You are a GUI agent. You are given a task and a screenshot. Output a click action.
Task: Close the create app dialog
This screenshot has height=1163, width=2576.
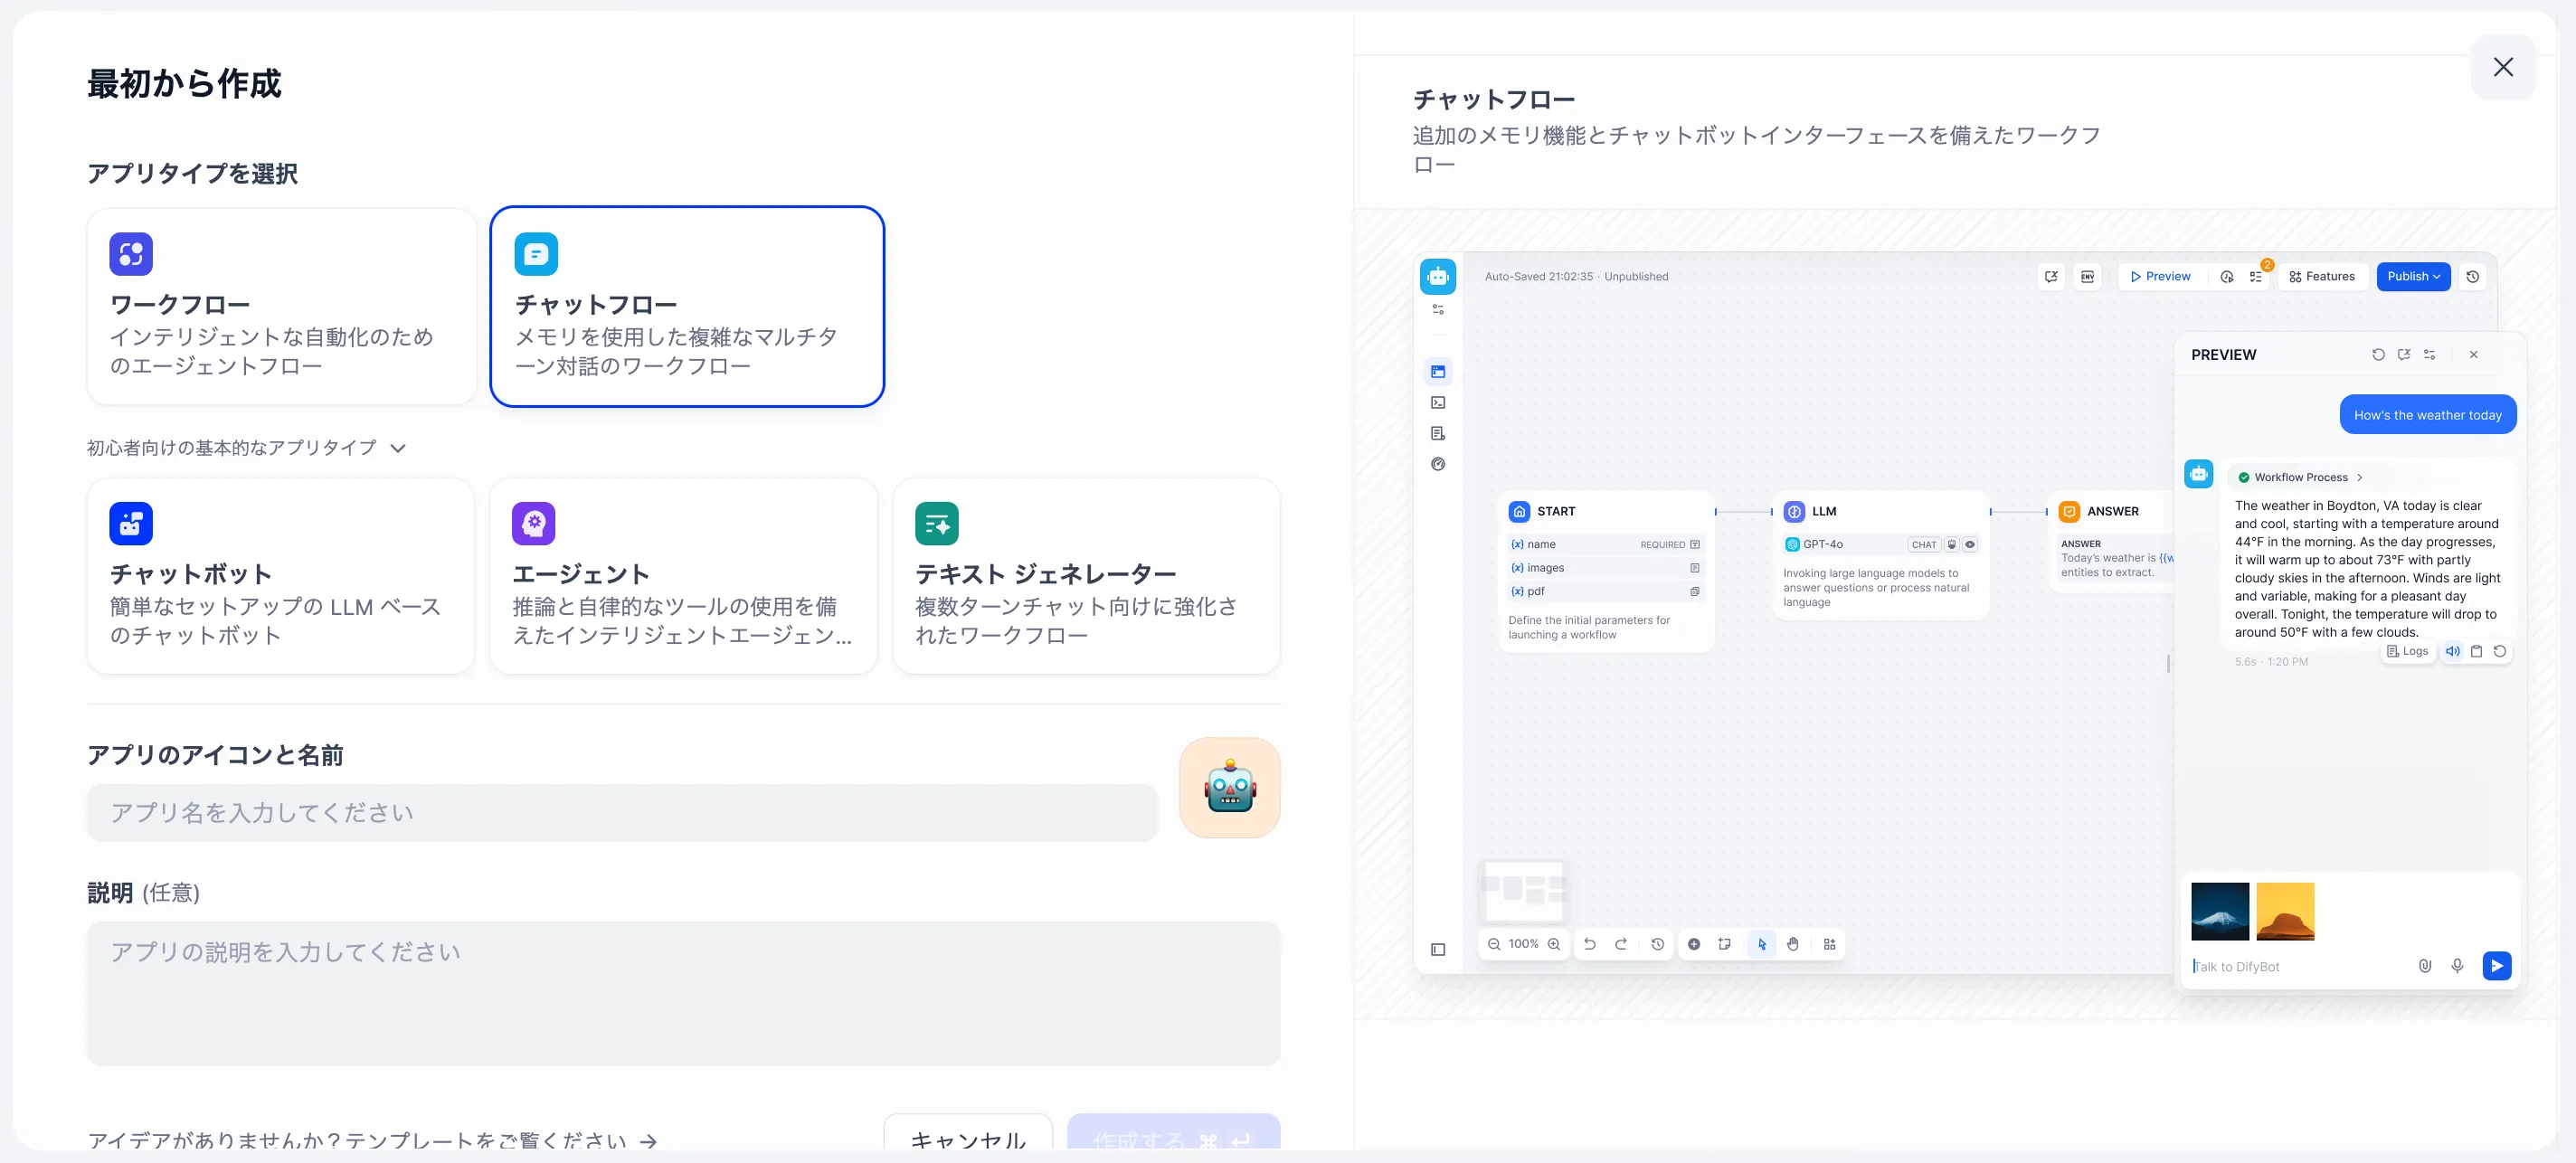coord(2503,67)
